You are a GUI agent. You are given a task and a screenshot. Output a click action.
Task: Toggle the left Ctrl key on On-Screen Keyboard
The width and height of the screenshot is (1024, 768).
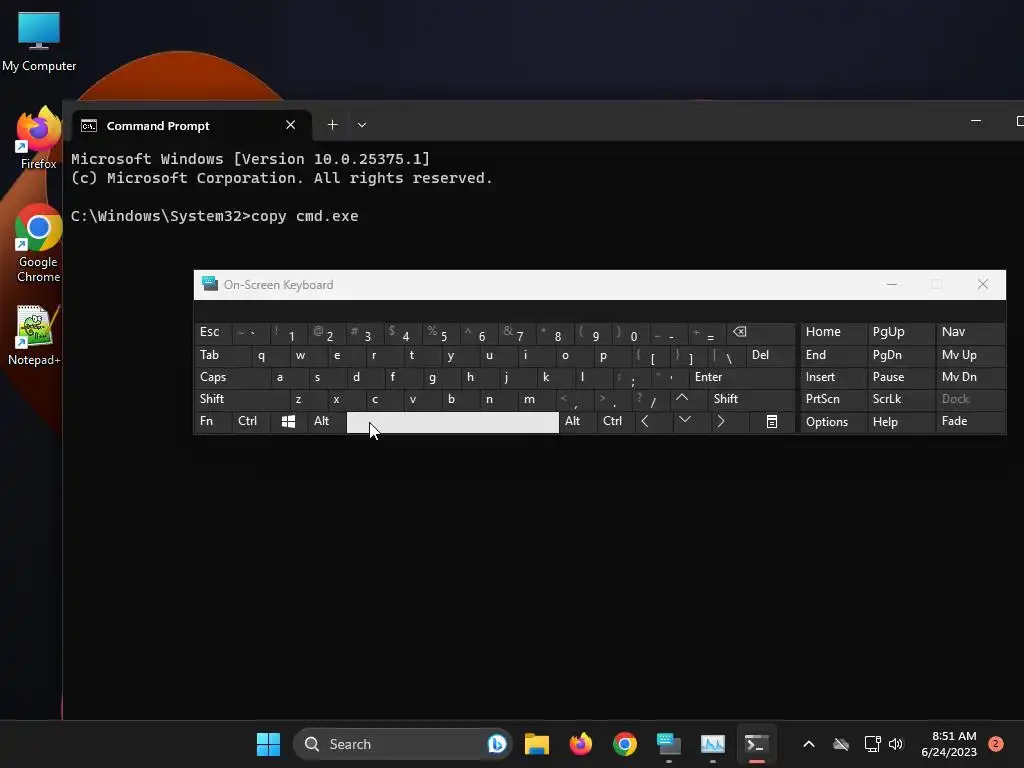250,422
